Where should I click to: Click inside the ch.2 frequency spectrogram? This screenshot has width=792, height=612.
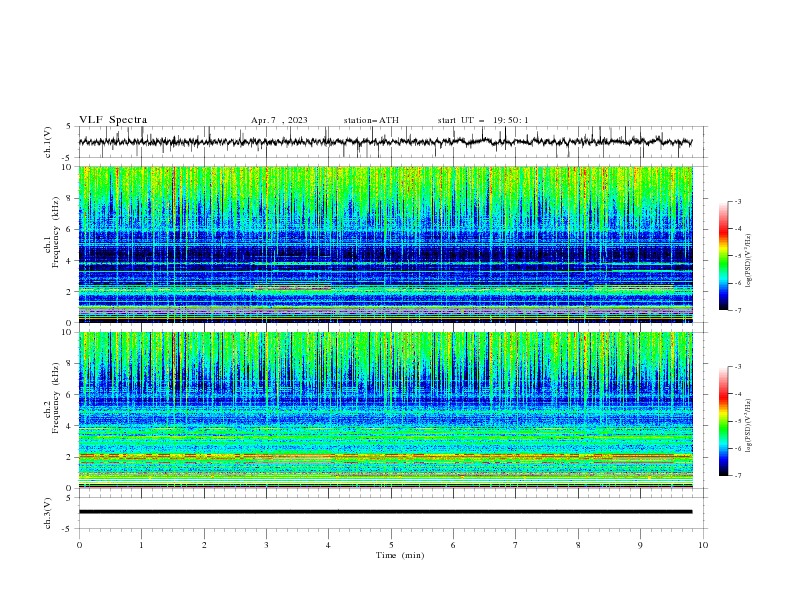coord(385,410)
